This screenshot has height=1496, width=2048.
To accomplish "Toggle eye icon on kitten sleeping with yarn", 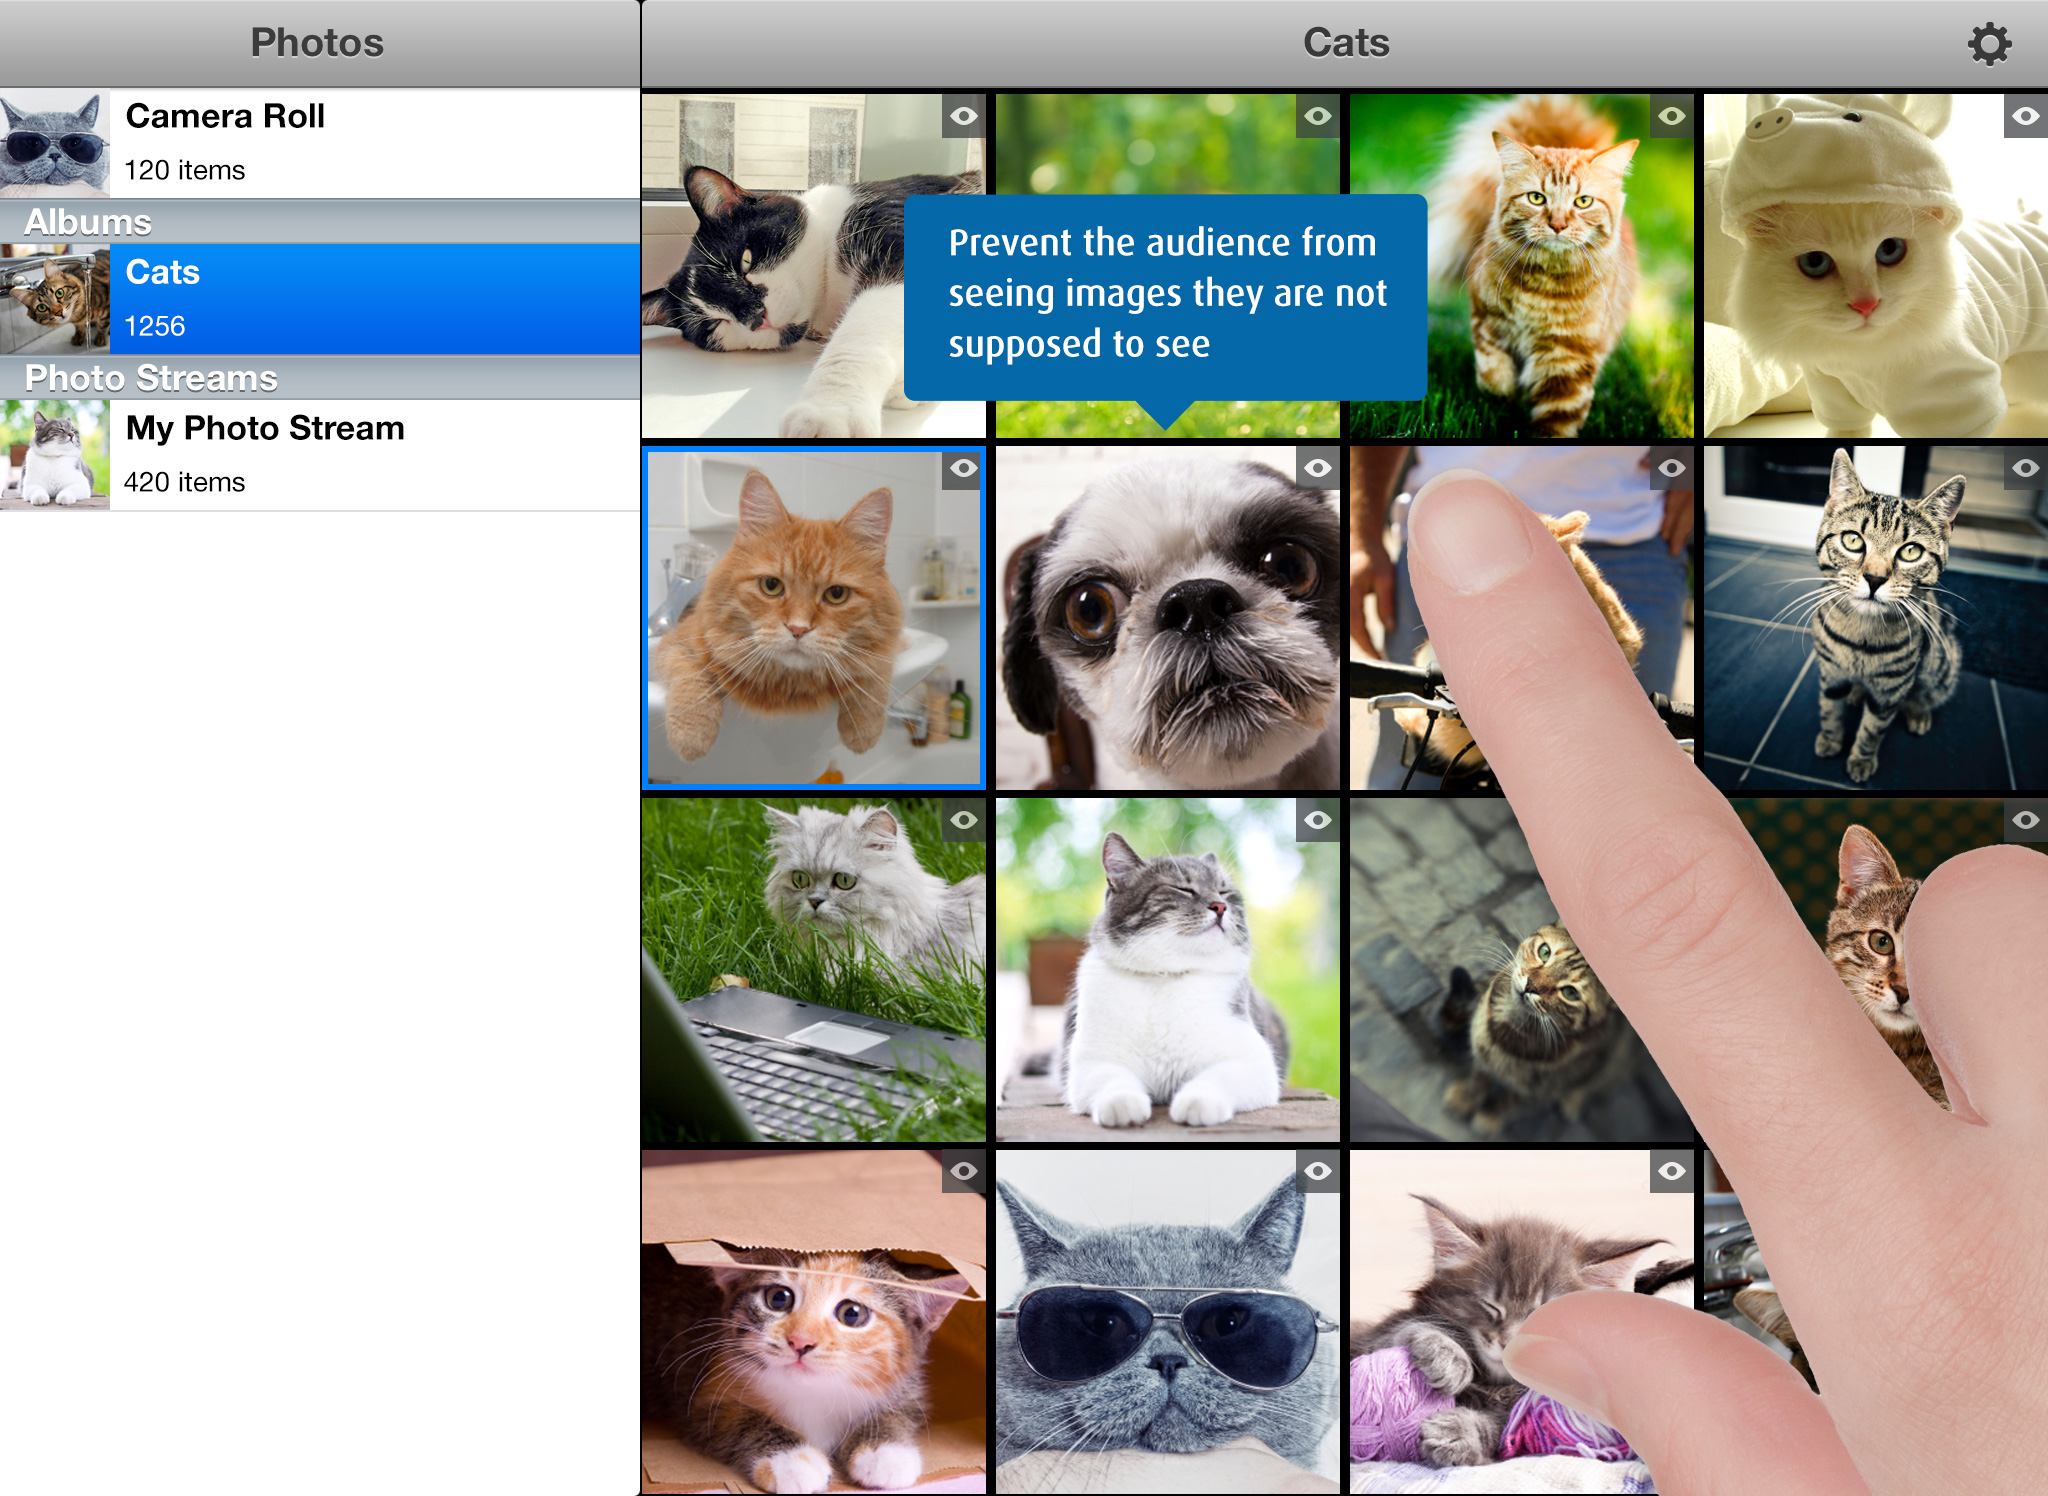I will click(1672, 1171).
